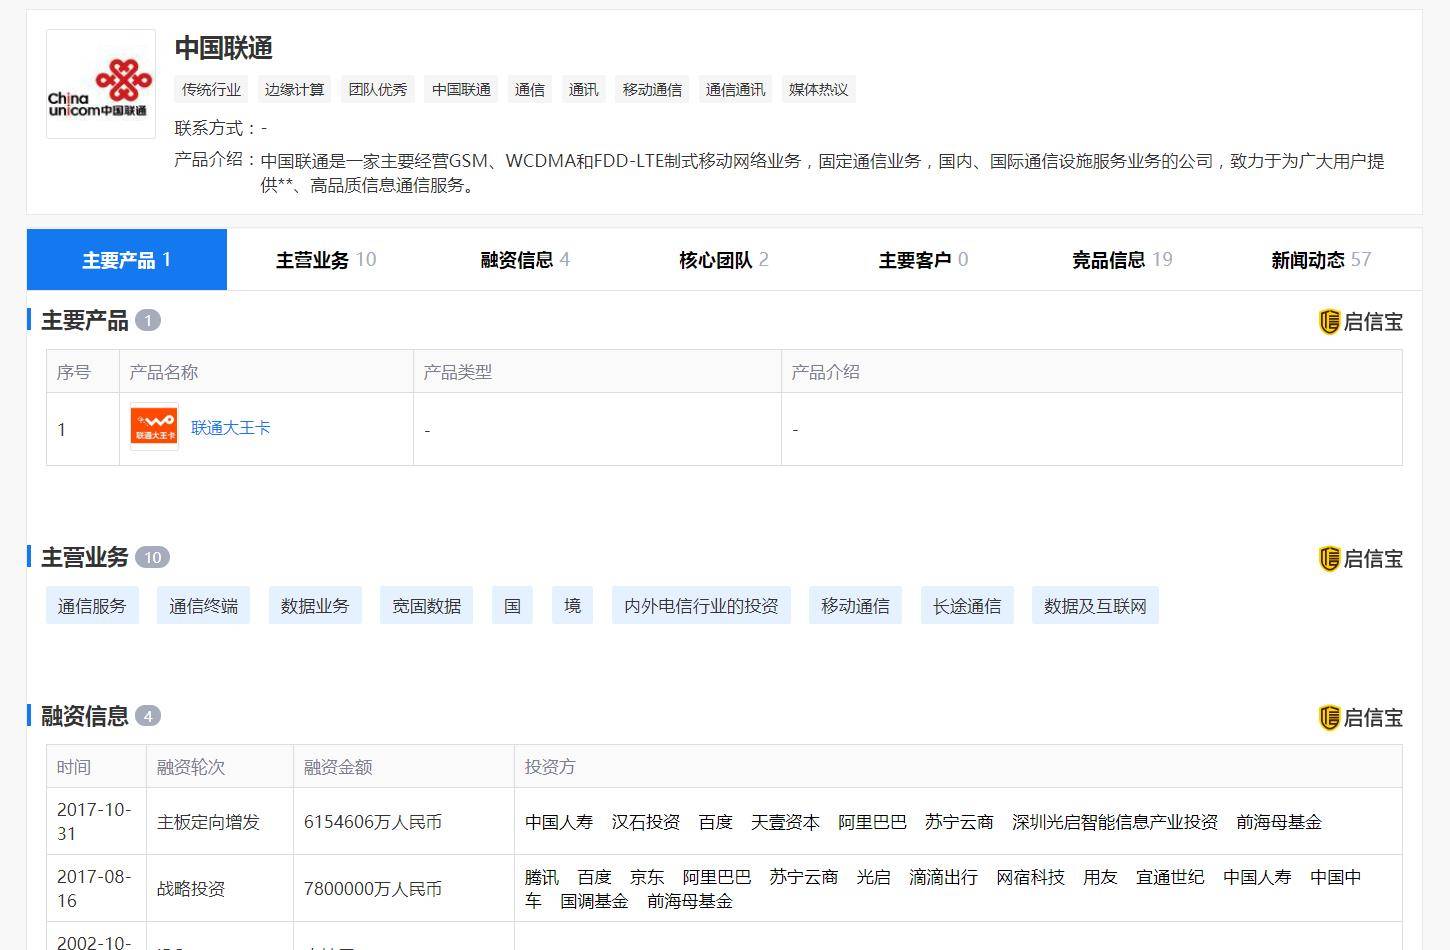Click the 中国联通 tag
Screen dimensions: 1450x950
(x=462, y=89)
